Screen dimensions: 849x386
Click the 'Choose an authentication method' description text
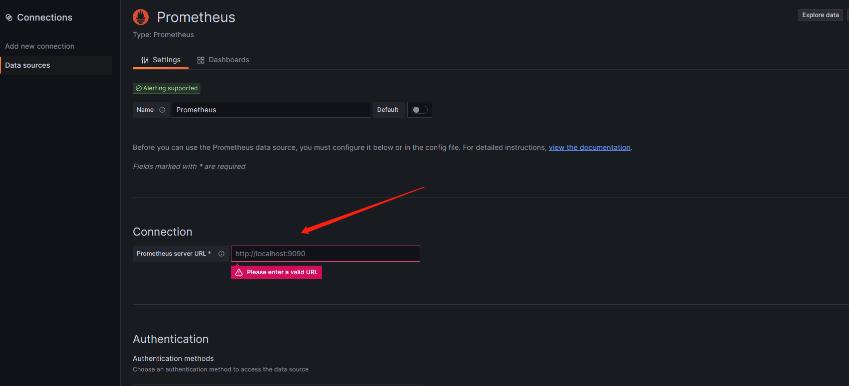(220, 369)
